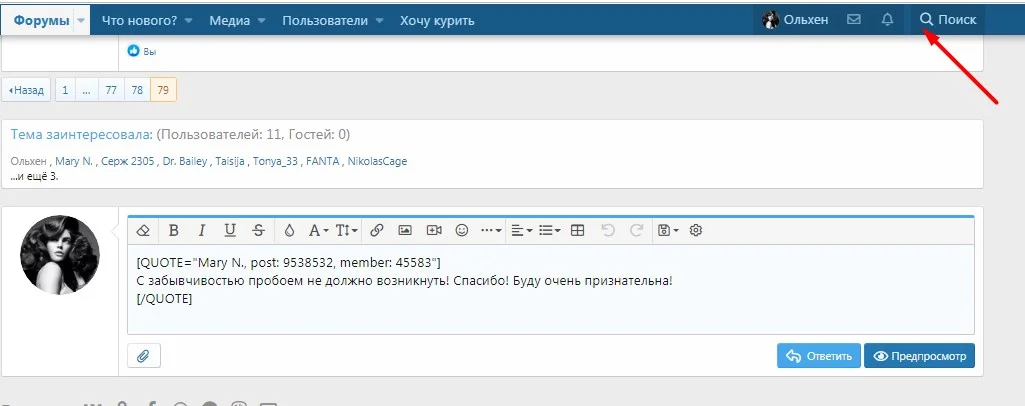The image size is (1025, 406).
Task: Open NikolasCage user profile
Action: tap(377, 161)
